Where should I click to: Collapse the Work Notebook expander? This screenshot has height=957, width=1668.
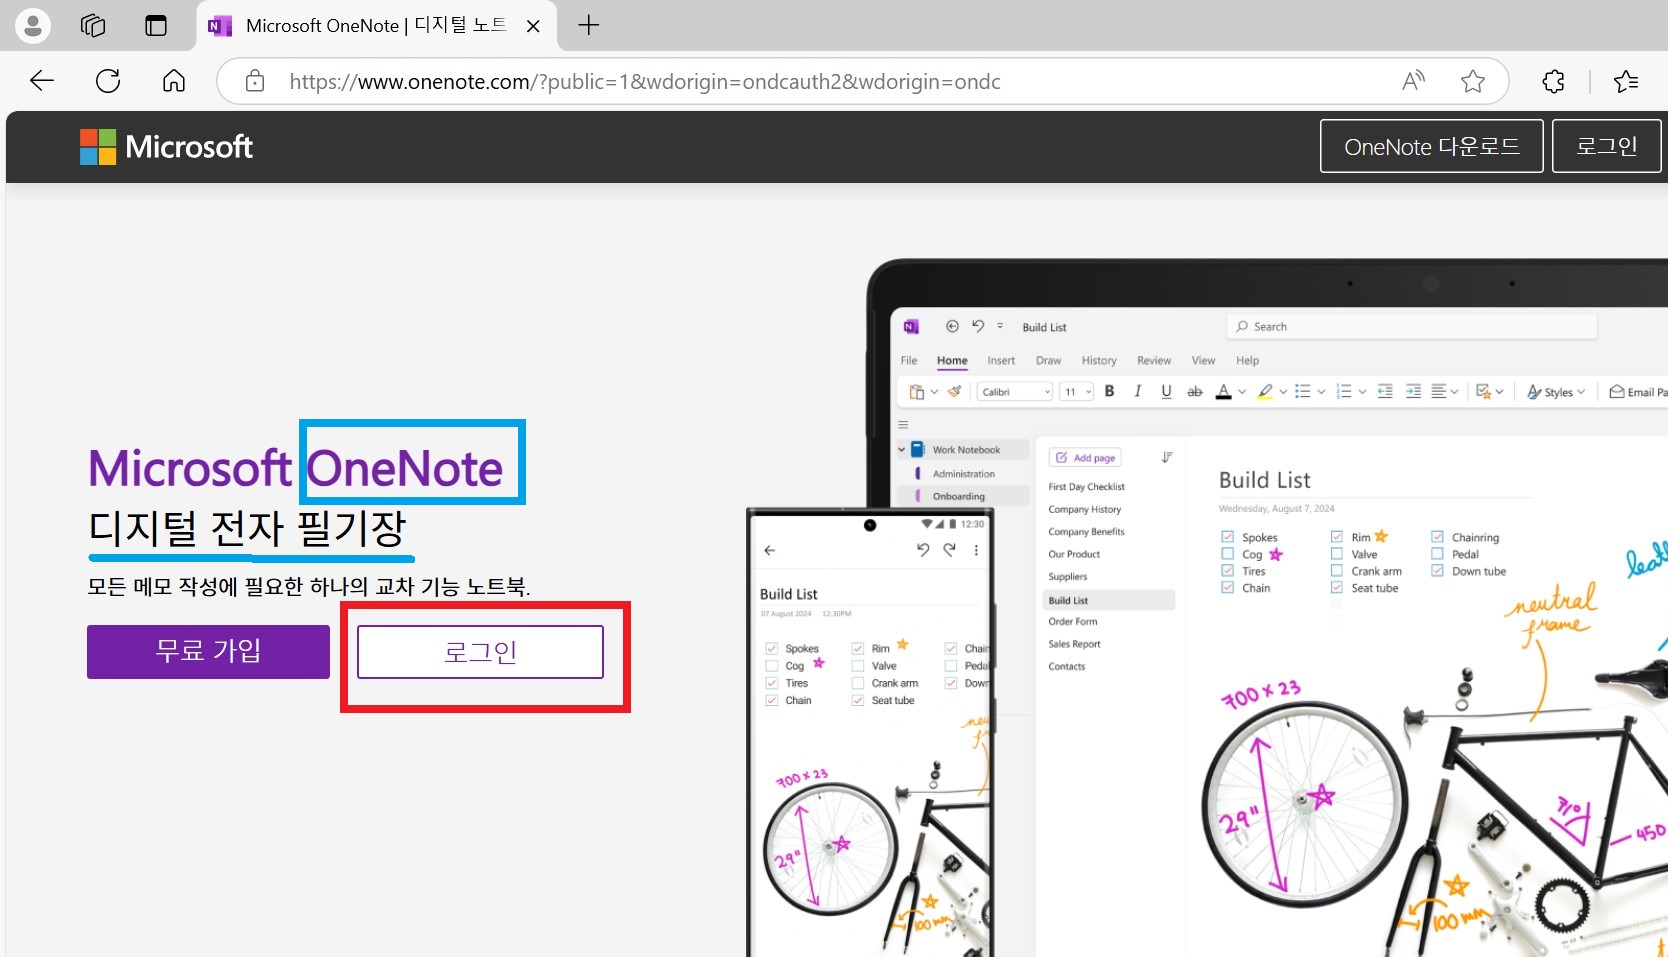(901, 450)
